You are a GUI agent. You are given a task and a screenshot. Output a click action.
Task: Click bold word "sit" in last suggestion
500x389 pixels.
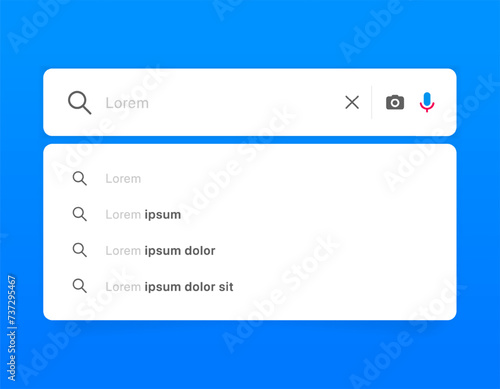point(226,287)
